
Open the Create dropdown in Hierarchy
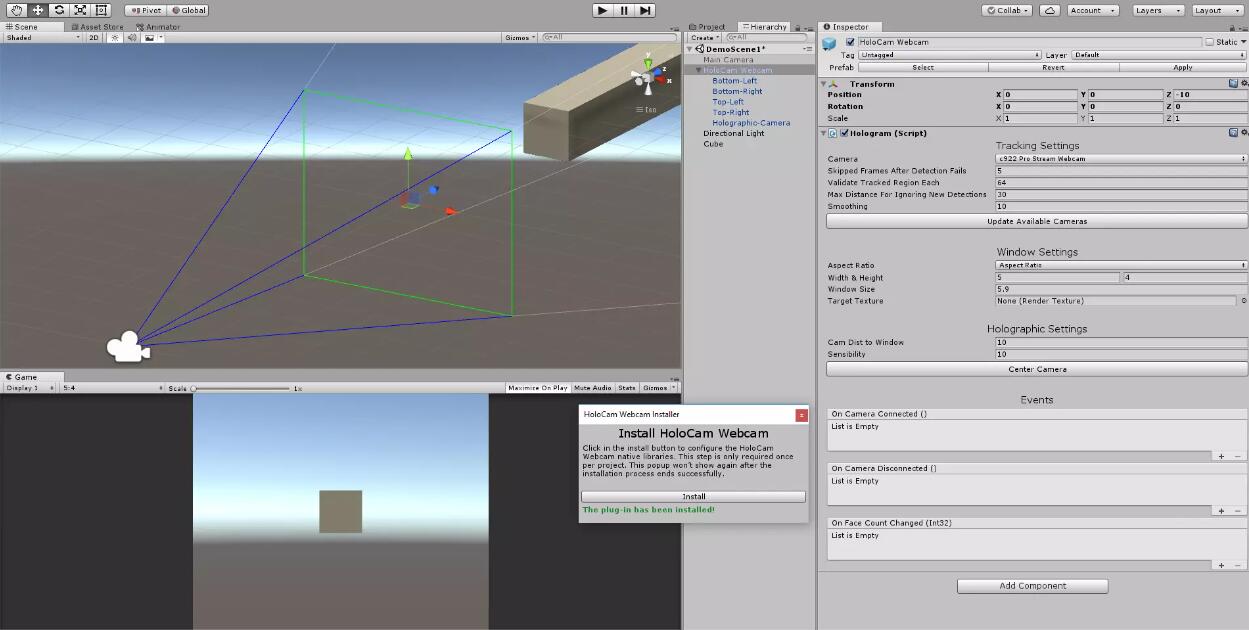[x=703, y=37]
